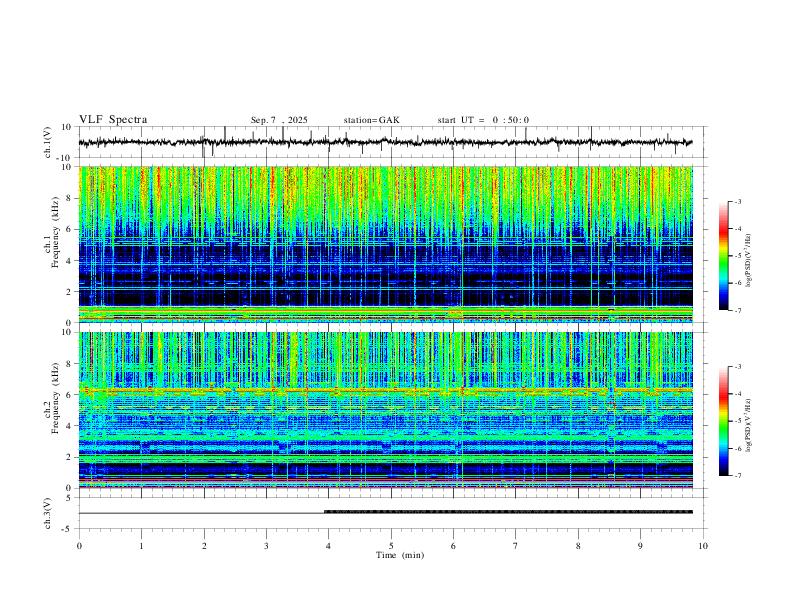Click the "start UT = 0 : 50: 0" text

coord(483,120)
